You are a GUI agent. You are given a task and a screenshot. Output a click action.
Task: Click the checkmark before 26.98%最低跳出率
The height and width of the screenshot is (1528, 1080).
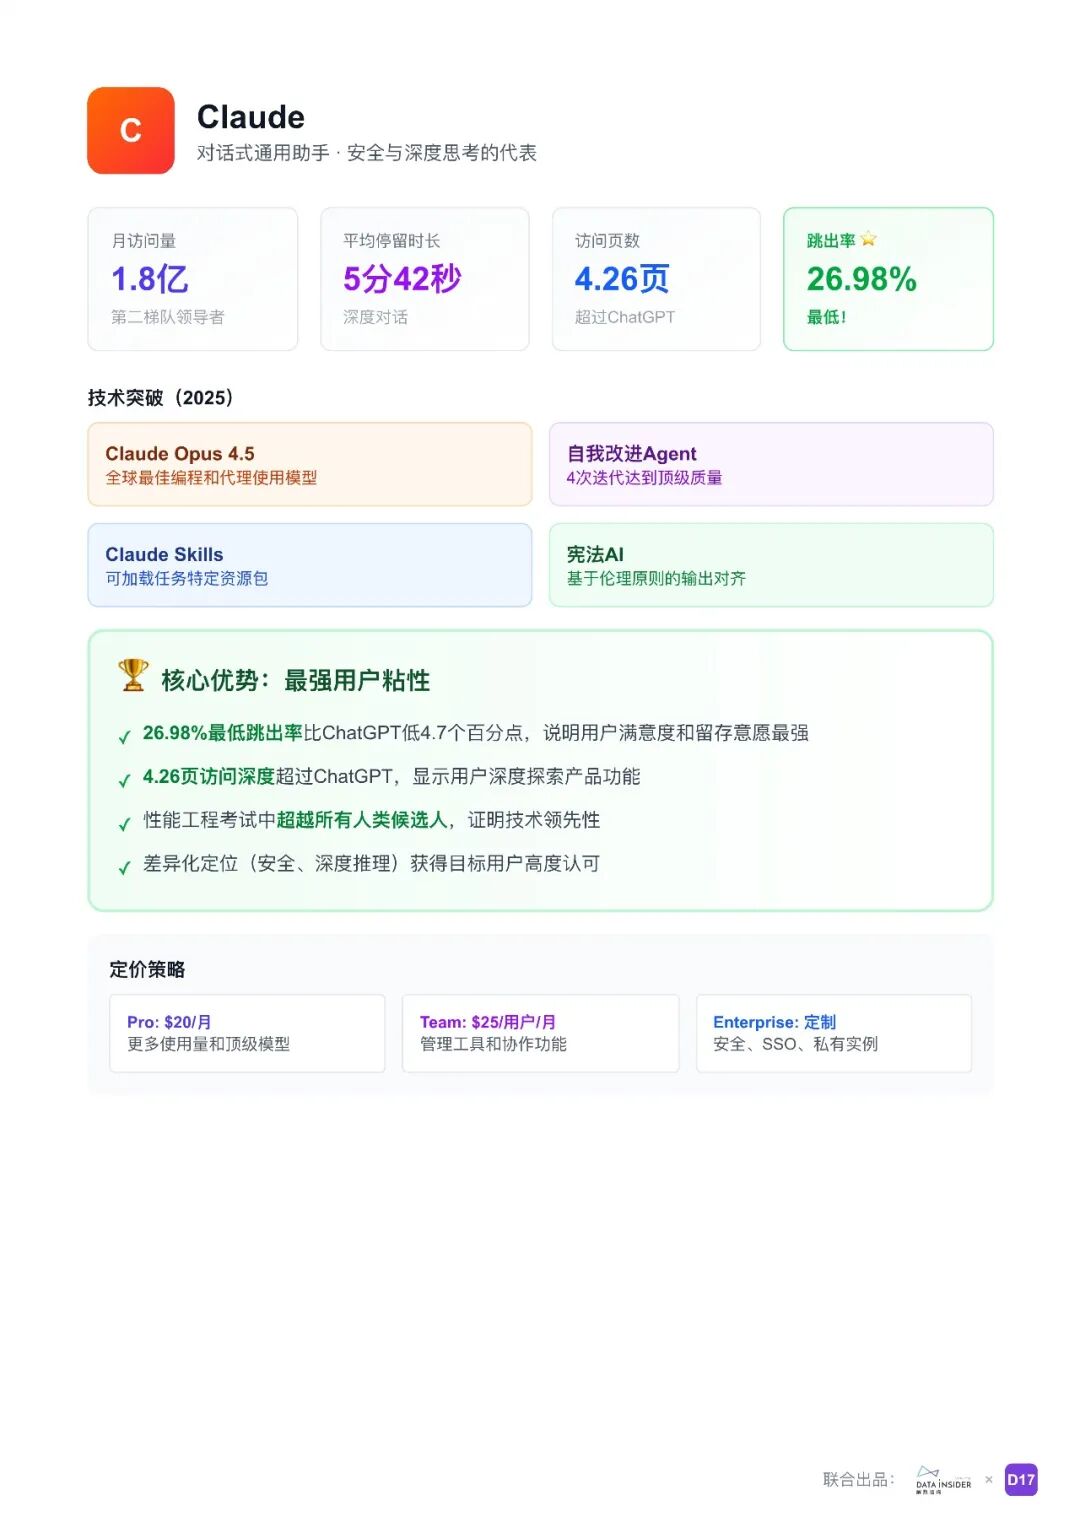coord(125,737)
